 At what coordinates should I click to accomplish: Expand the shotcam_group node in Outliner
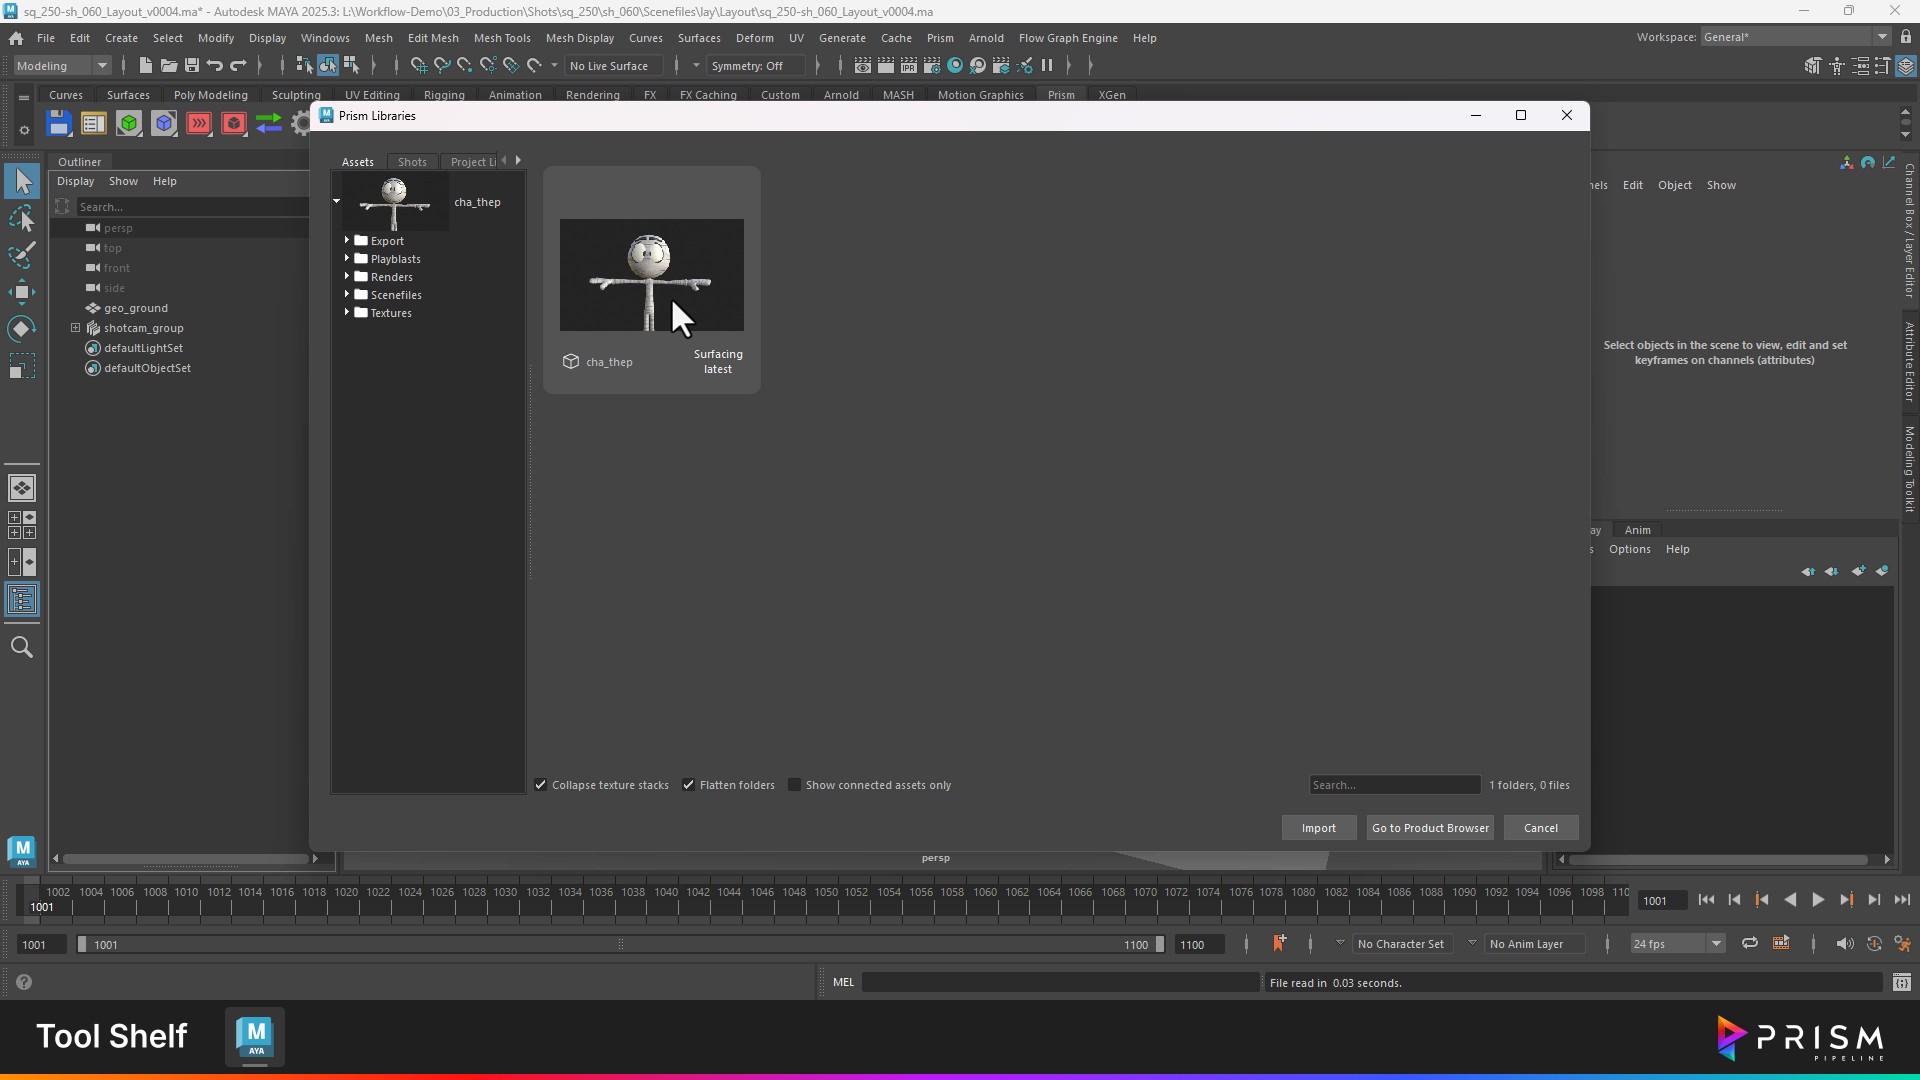(x=76, y=328)
